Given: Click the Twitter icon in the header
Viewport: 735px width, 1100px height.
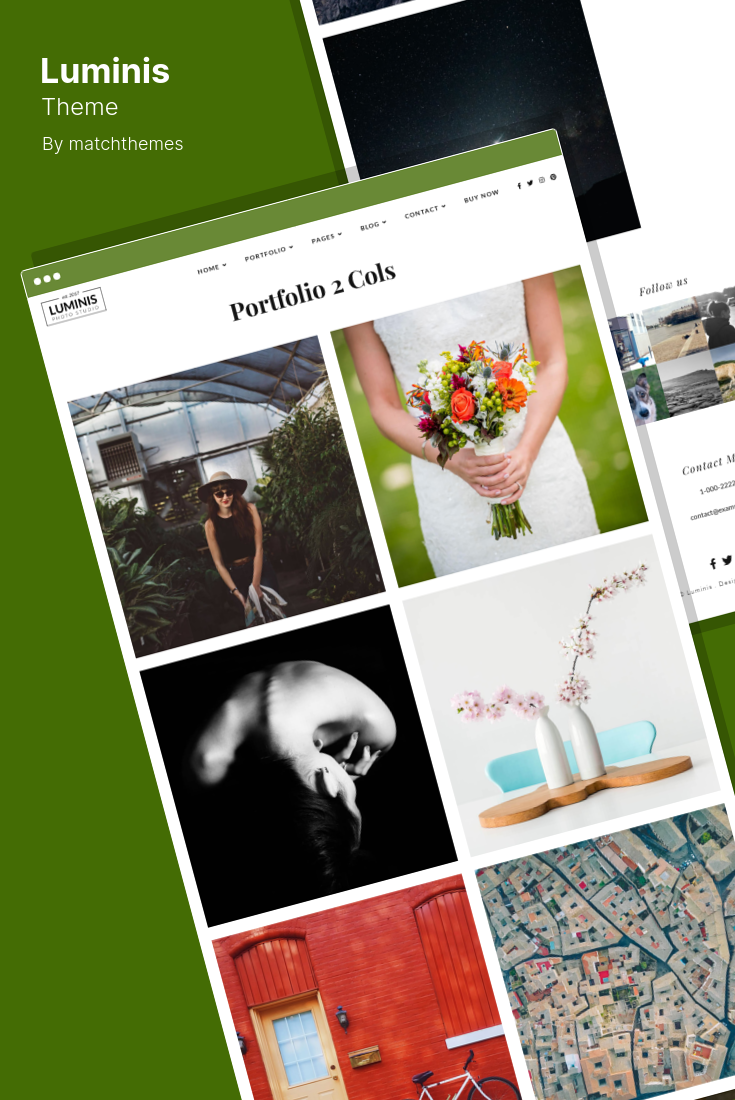Looking at the screenshot, I should click(530, 183).
